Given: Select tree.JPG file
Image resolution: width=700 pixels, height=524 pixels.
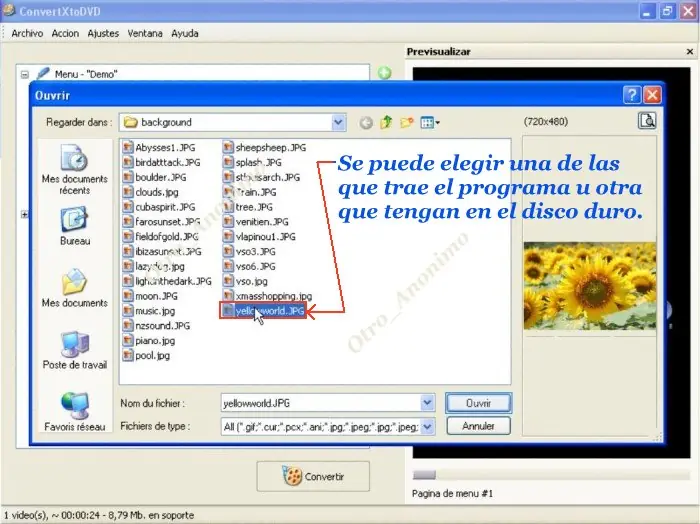Looking at the screenshot, I should pos(248,207).
